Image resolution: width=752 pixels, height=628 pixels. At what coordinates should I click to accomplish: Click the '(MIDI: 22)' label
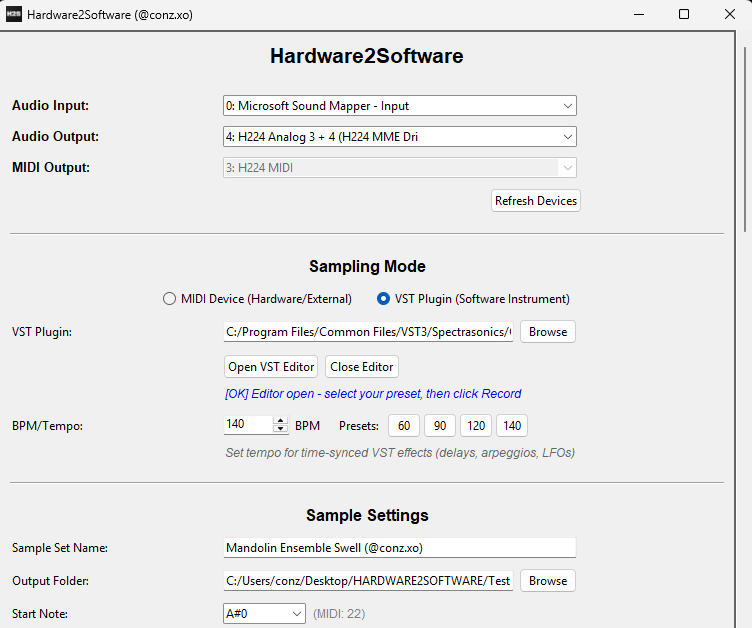coord(339,614)
